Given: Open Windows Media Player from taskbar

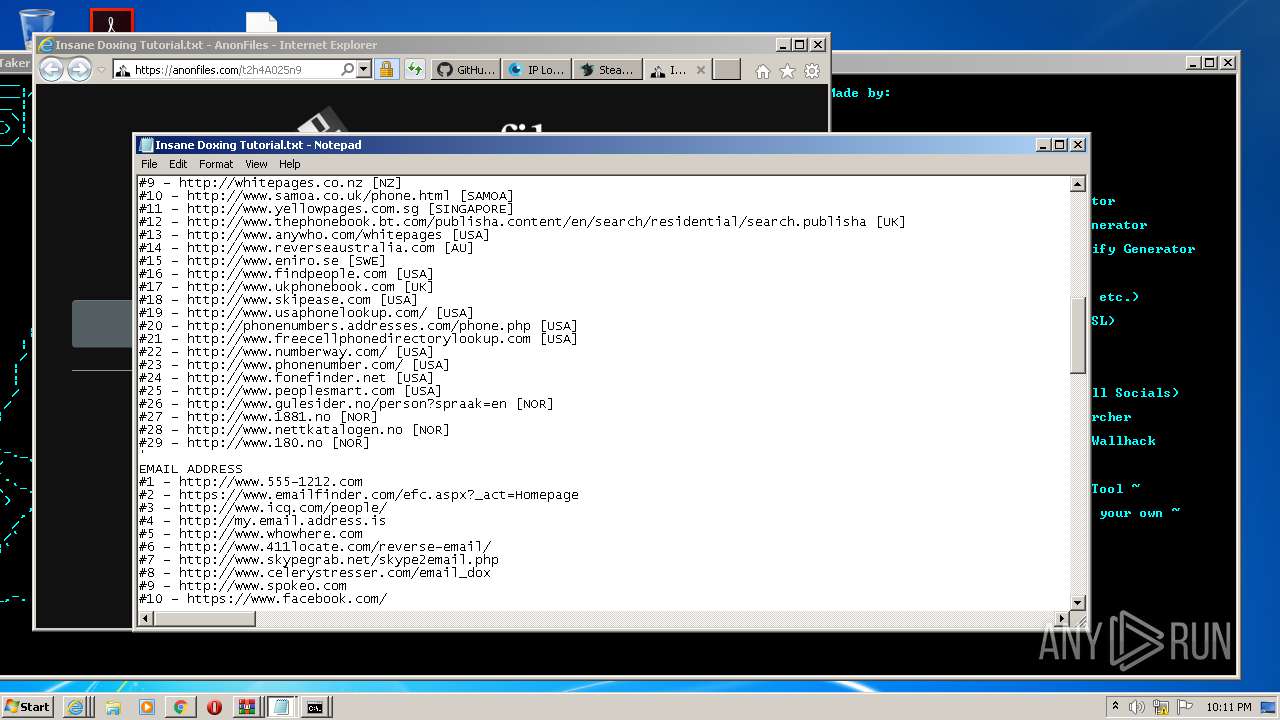Looking at the screenshot, I should click(x=147, y=707).
